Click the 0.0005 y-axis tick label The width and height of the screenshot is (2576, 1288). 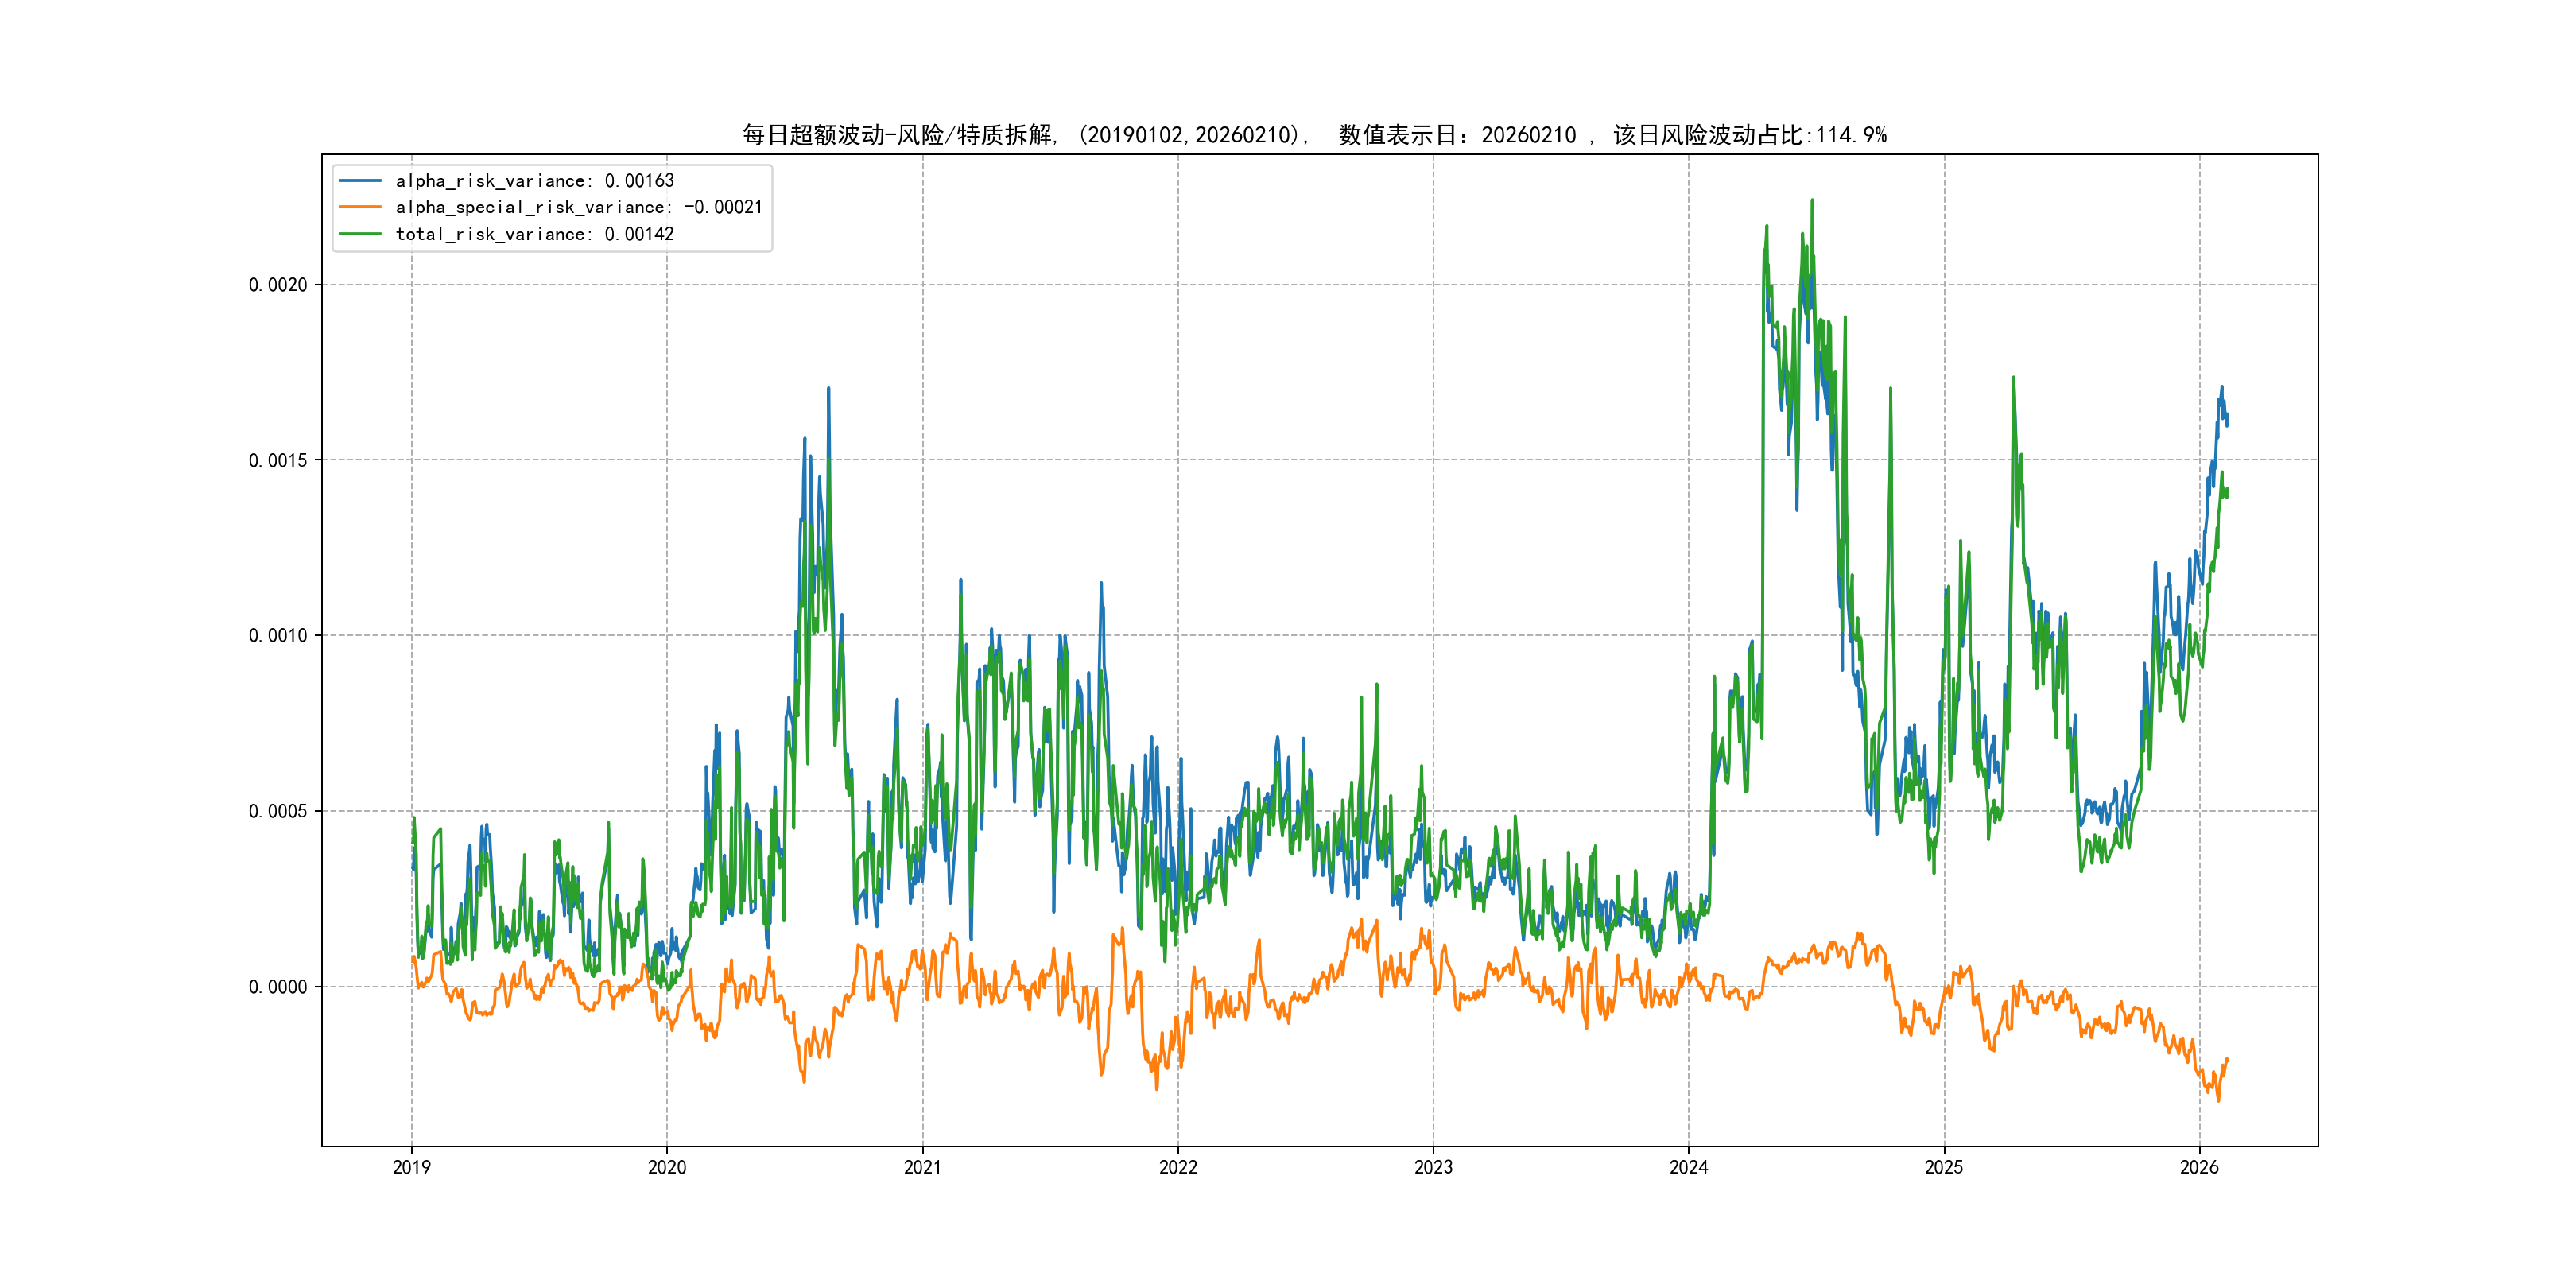coord(278,811)
